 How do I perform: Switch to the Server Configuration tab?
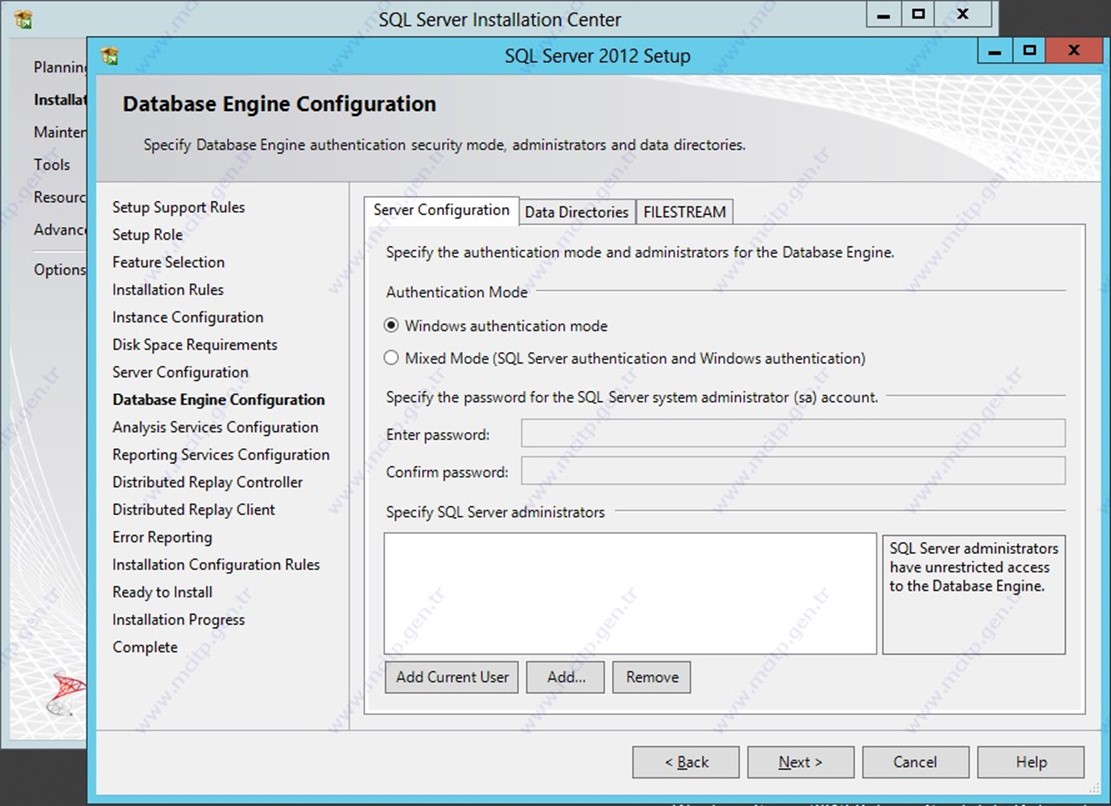coord(441,210)
